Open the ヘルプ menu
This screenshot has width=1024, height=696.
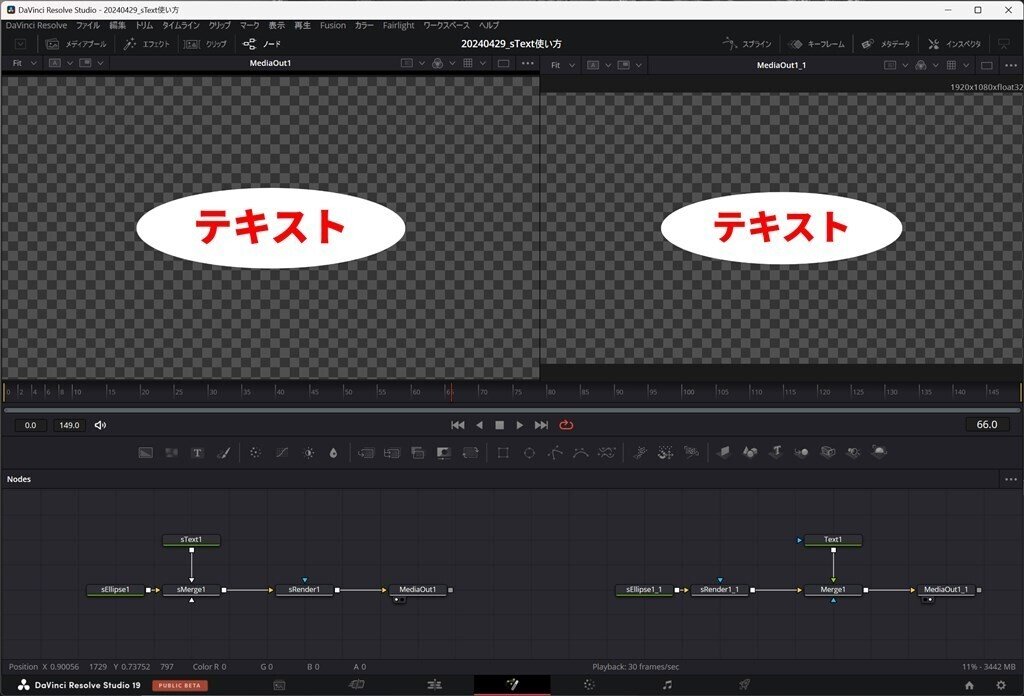(x=489, y=25)
